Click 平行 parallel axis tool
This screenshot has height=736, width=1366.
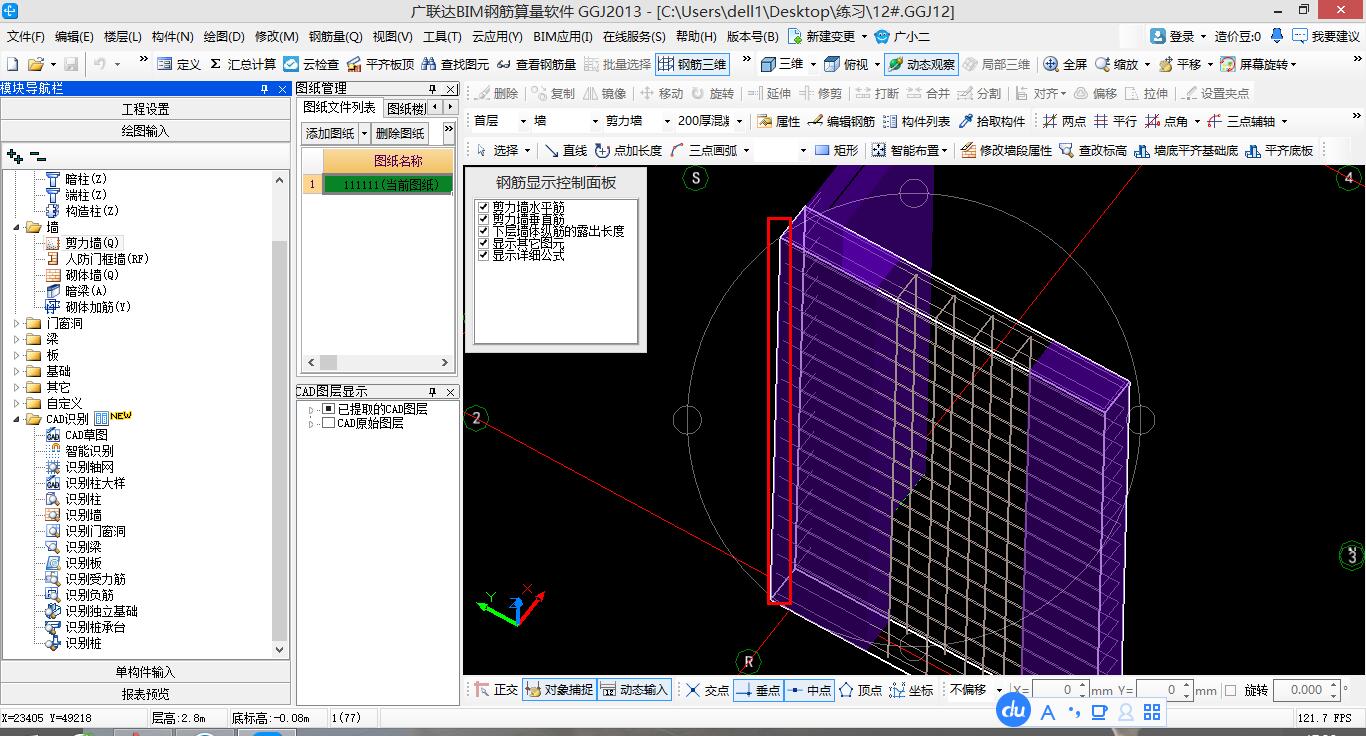click(x=1115, y=121)
